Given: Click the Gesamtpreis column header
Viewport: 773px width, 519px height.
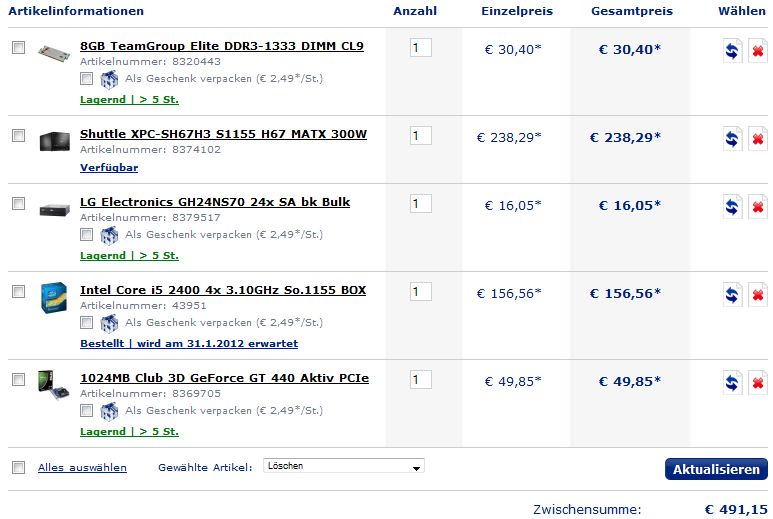Looking at the screenshot, I should point(632,11).
